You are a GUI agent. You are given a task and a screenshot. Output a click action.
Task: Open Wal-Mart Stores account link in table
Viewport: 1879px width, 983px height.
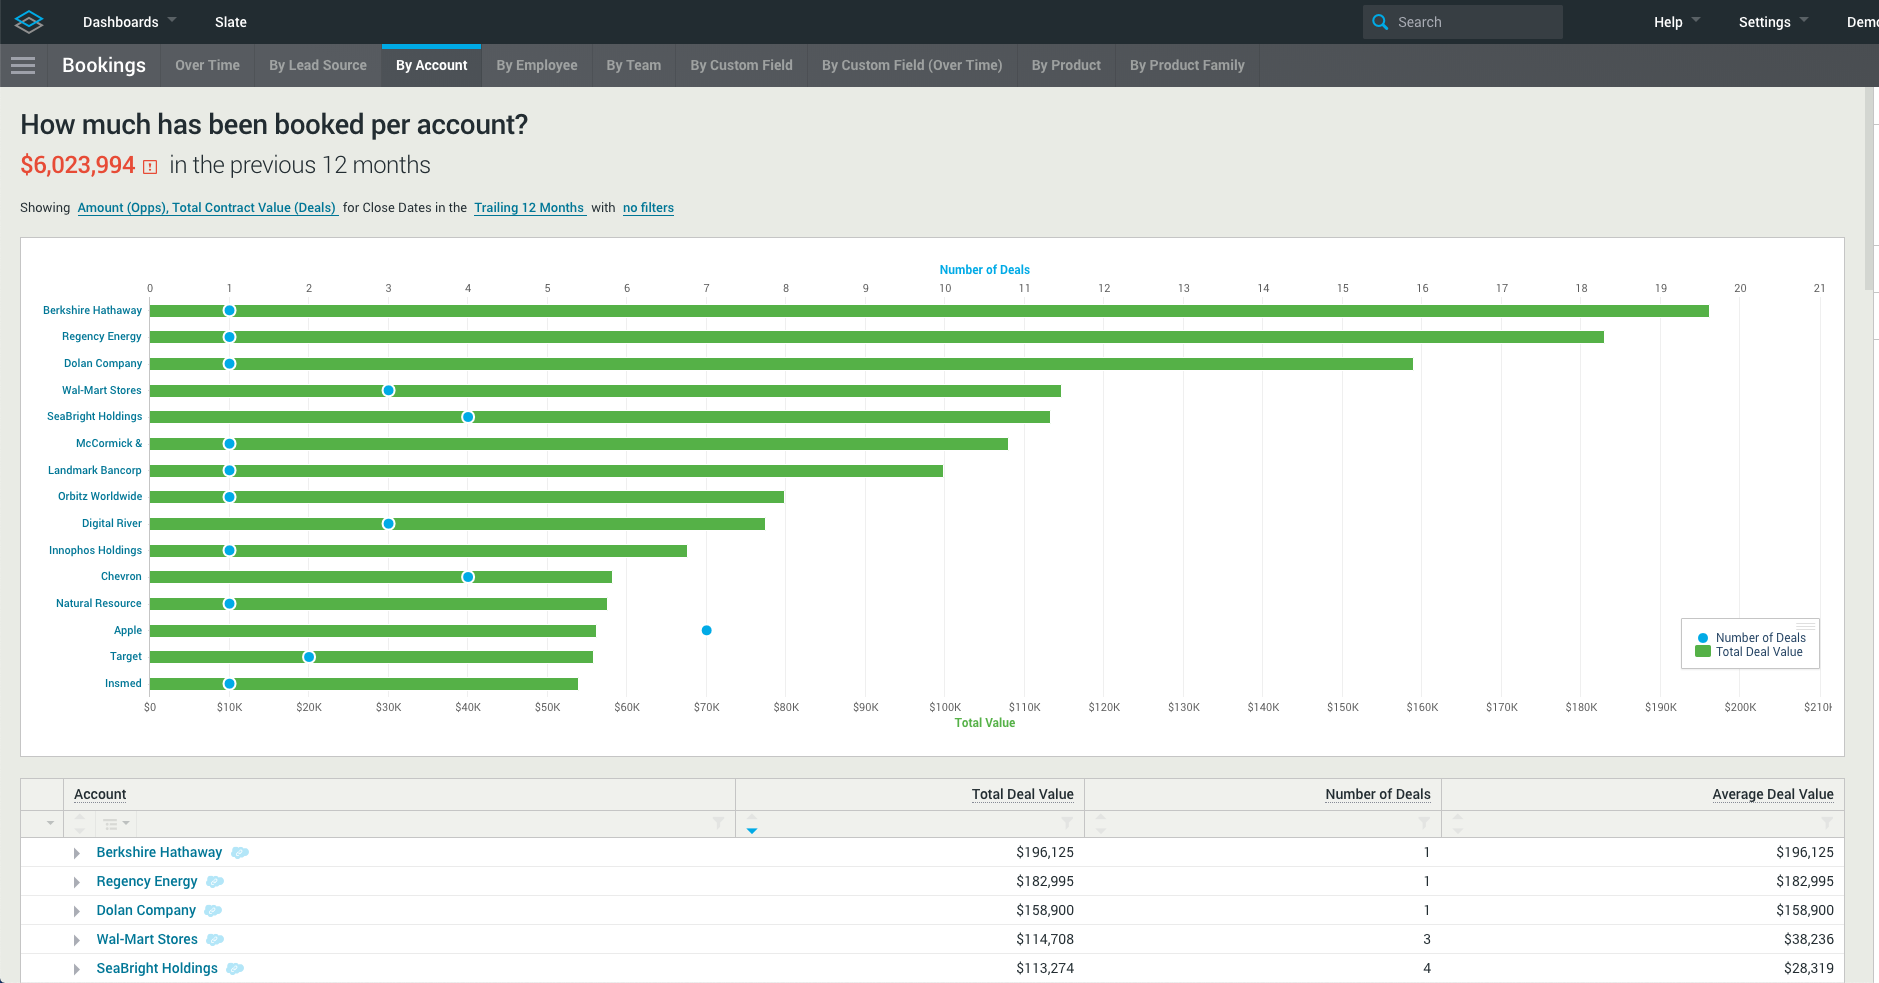[x=147, y=940]
